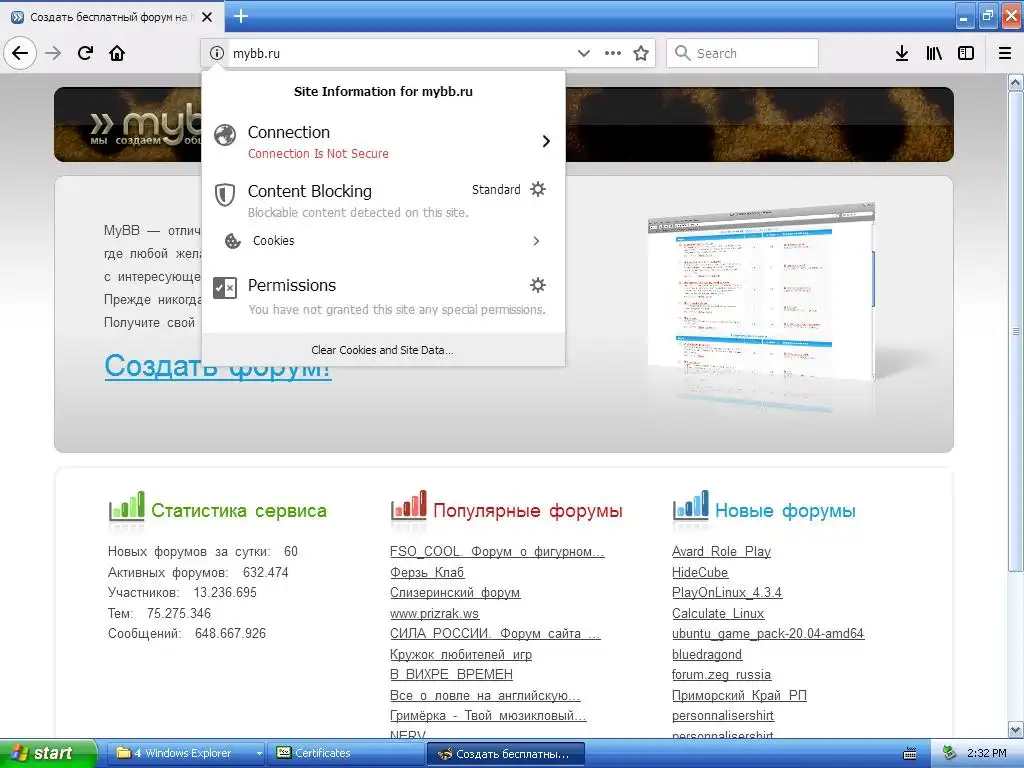
Task: Click the Content Blocking shield icon
Action: pos(225,194)
